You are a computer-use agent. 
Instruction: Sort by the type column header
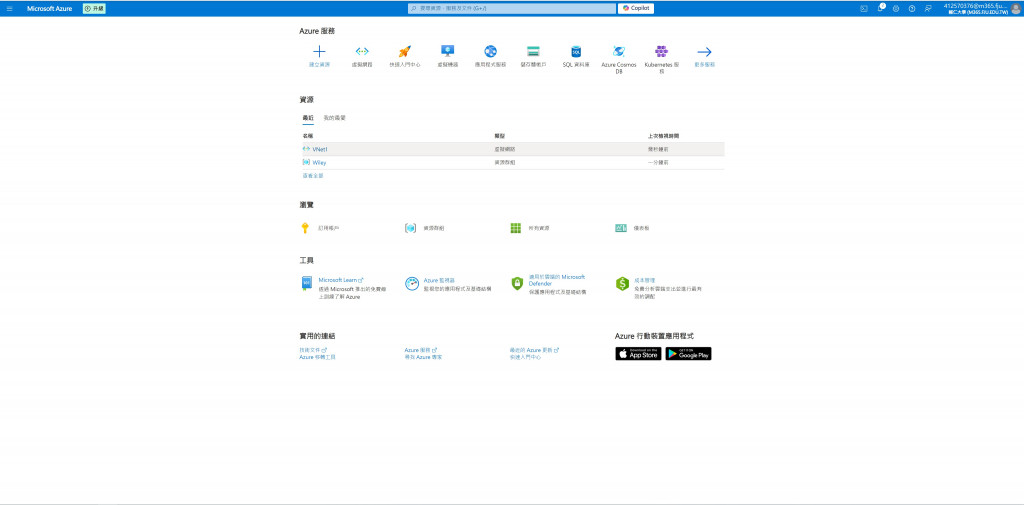pyautogui.click(x=500, y=136)
